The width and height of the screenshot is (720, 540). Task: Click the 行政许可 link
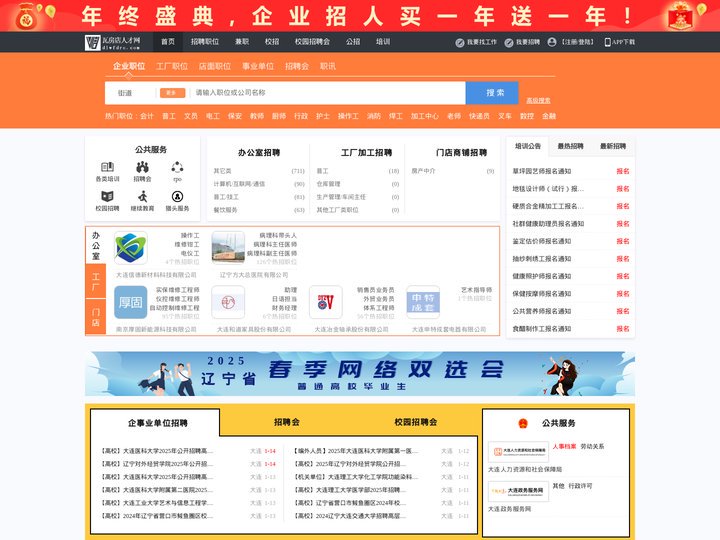pyautogui.click(x=580, y=486)
